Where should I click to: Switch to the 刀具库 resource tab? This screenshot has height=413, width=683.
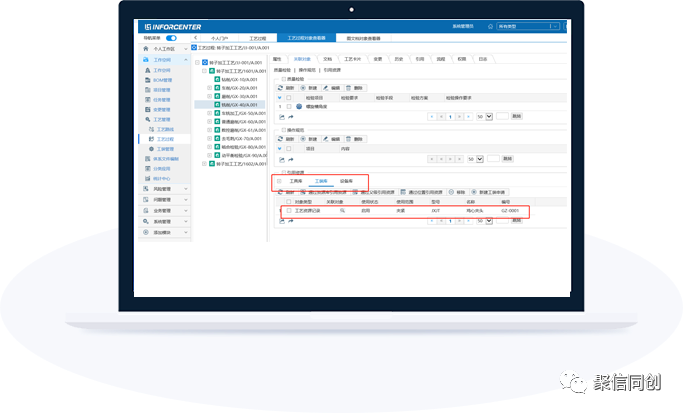296,181
